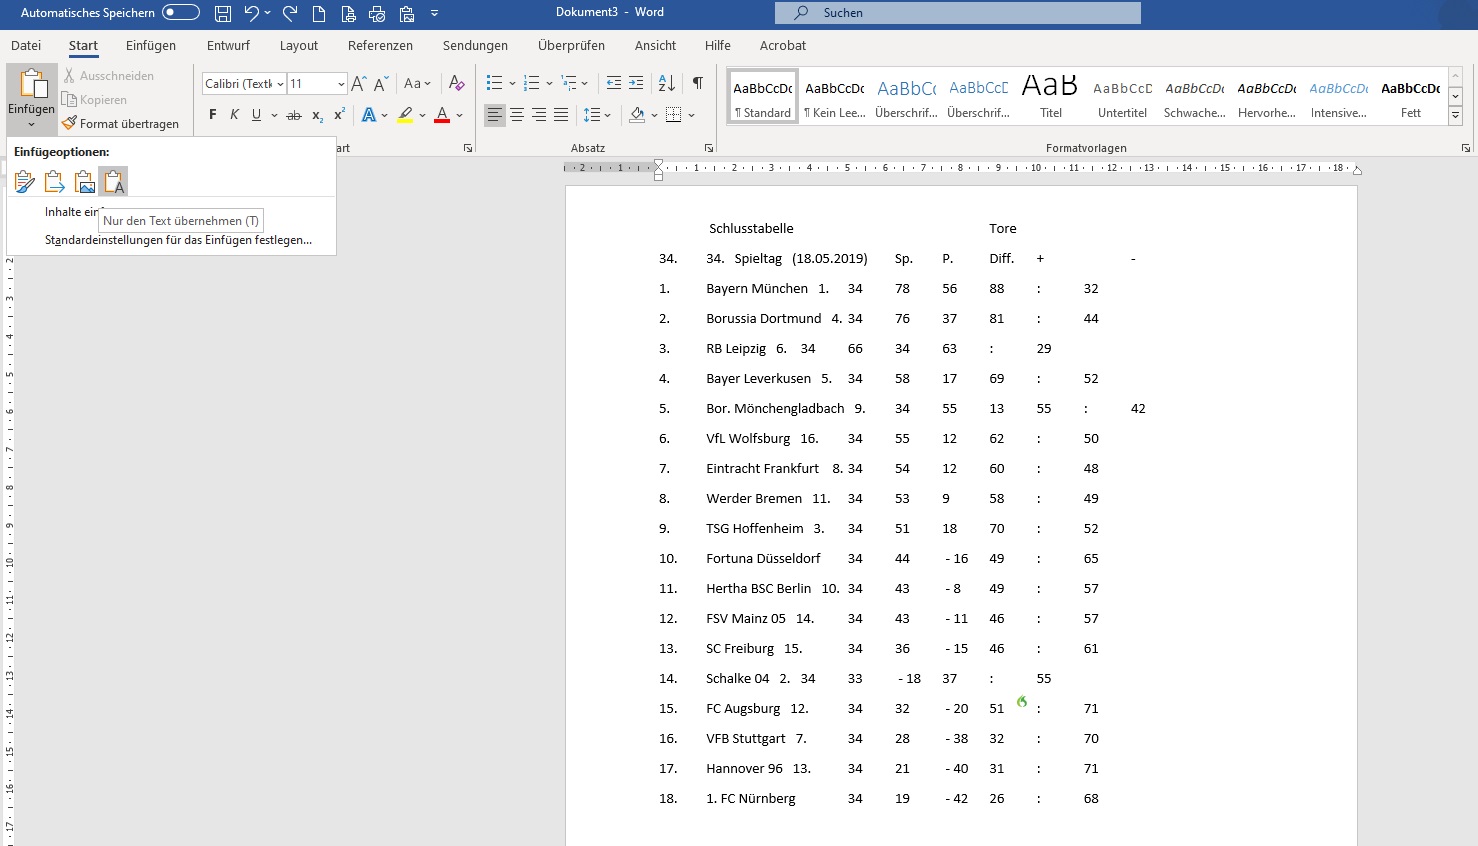Click into the Suchen search box
This screenshot has height=846, width=1478.
coord(958,13)
